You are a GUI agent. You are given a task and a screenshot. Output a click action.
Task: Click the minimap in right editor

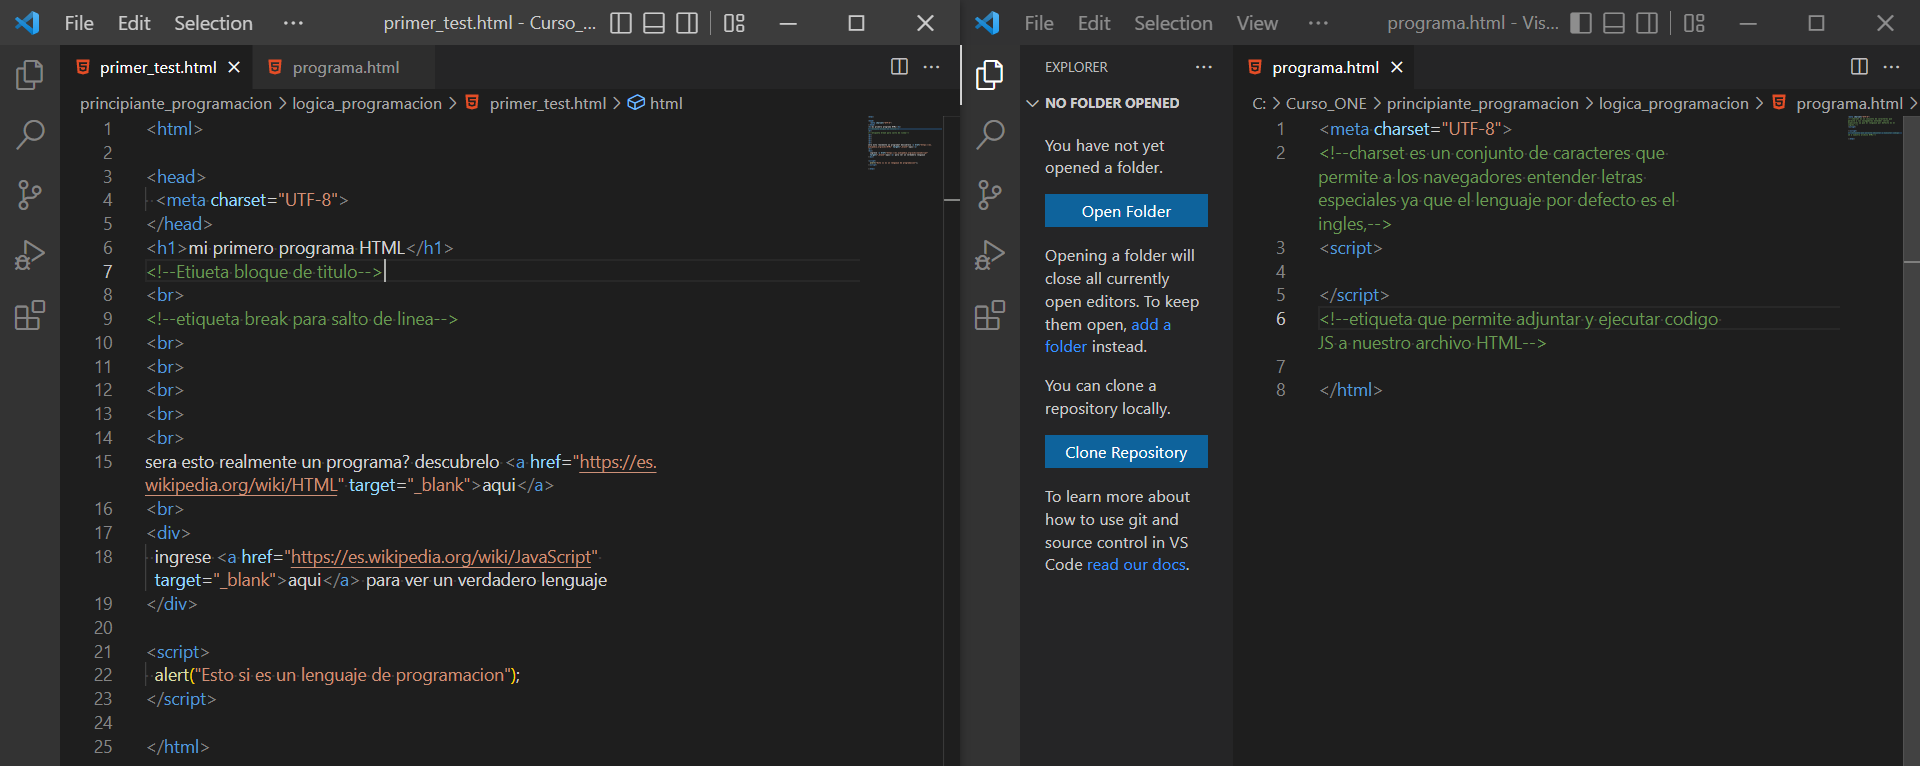[1873, 128]
